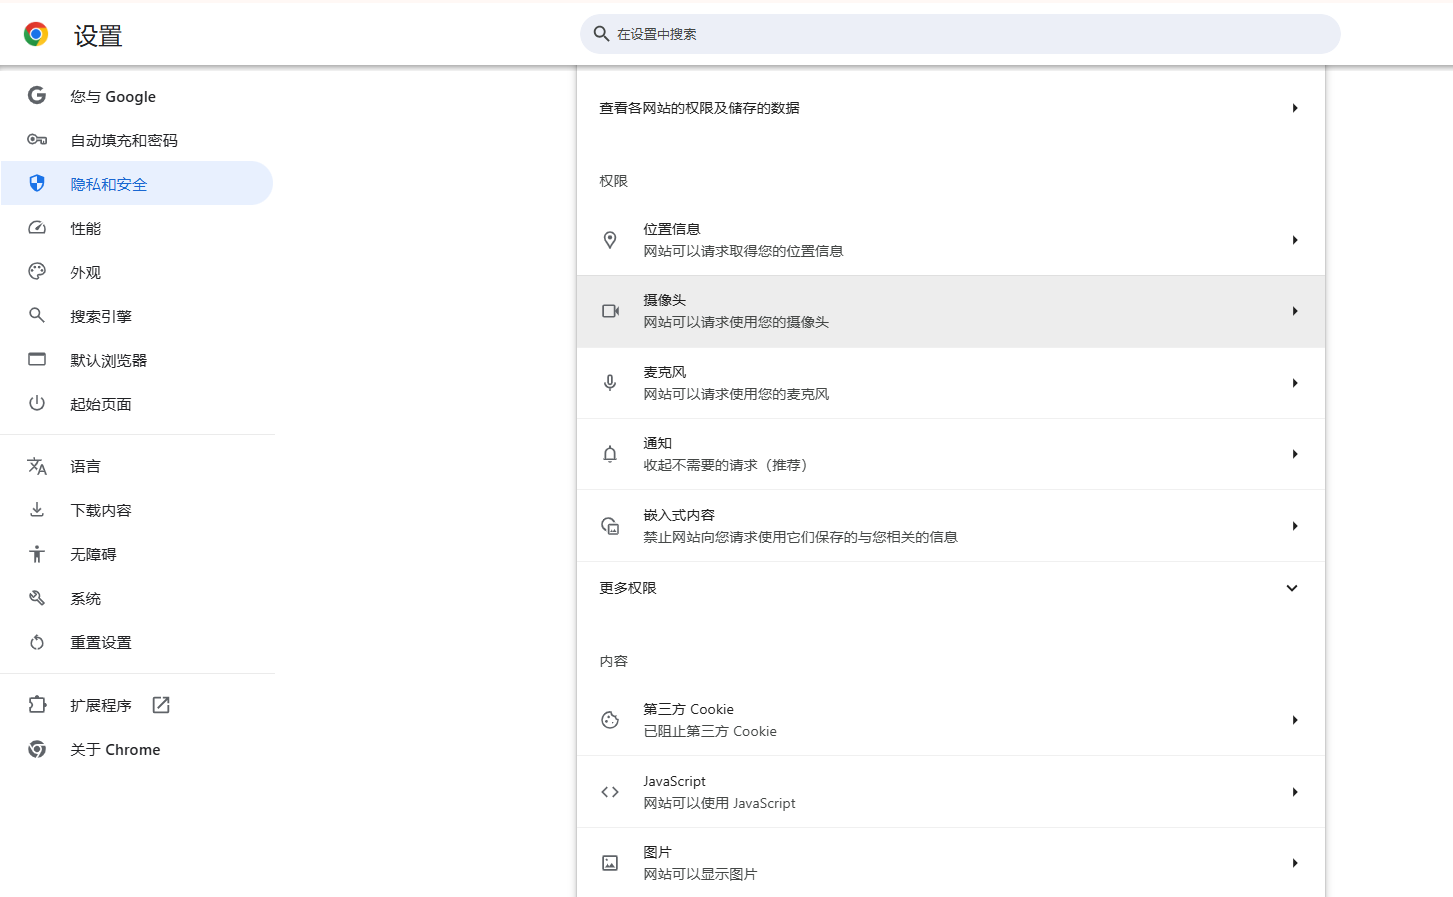Click the embedded content icon
This screenshot has height=897, width=1453.
610,526
